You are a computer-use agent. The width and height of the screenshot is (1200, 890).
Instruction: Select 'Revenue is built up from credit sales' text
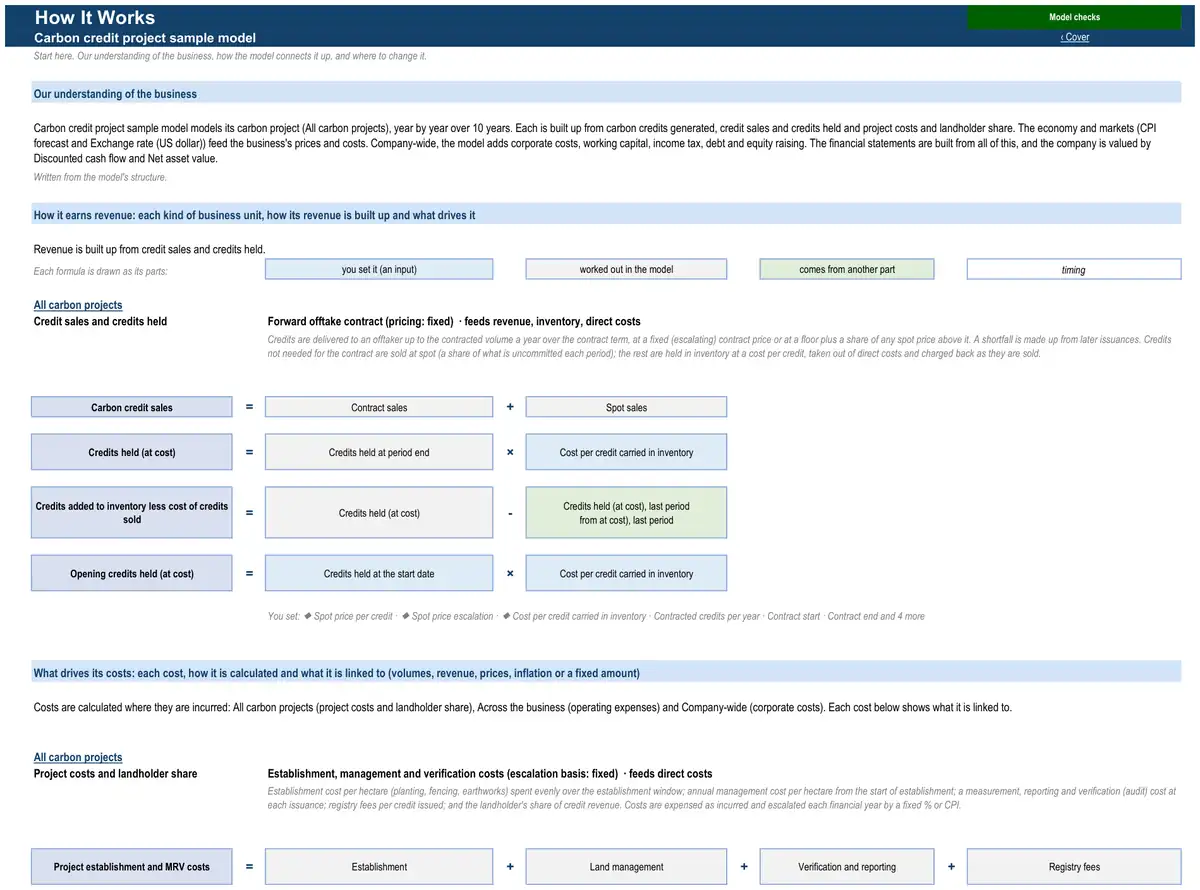click(x=150, y=249)
